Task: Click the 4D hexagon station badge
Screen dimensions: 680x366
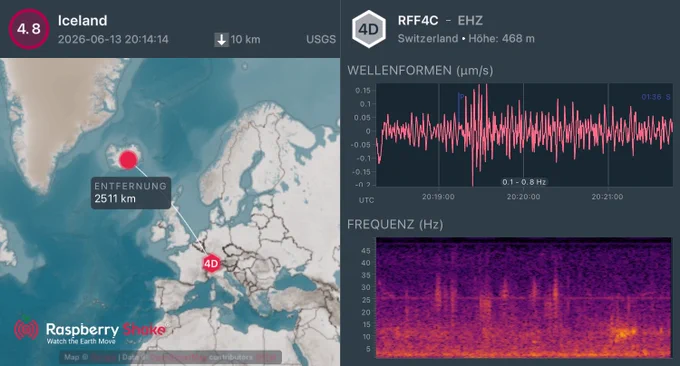Action: tap(369, 29)
